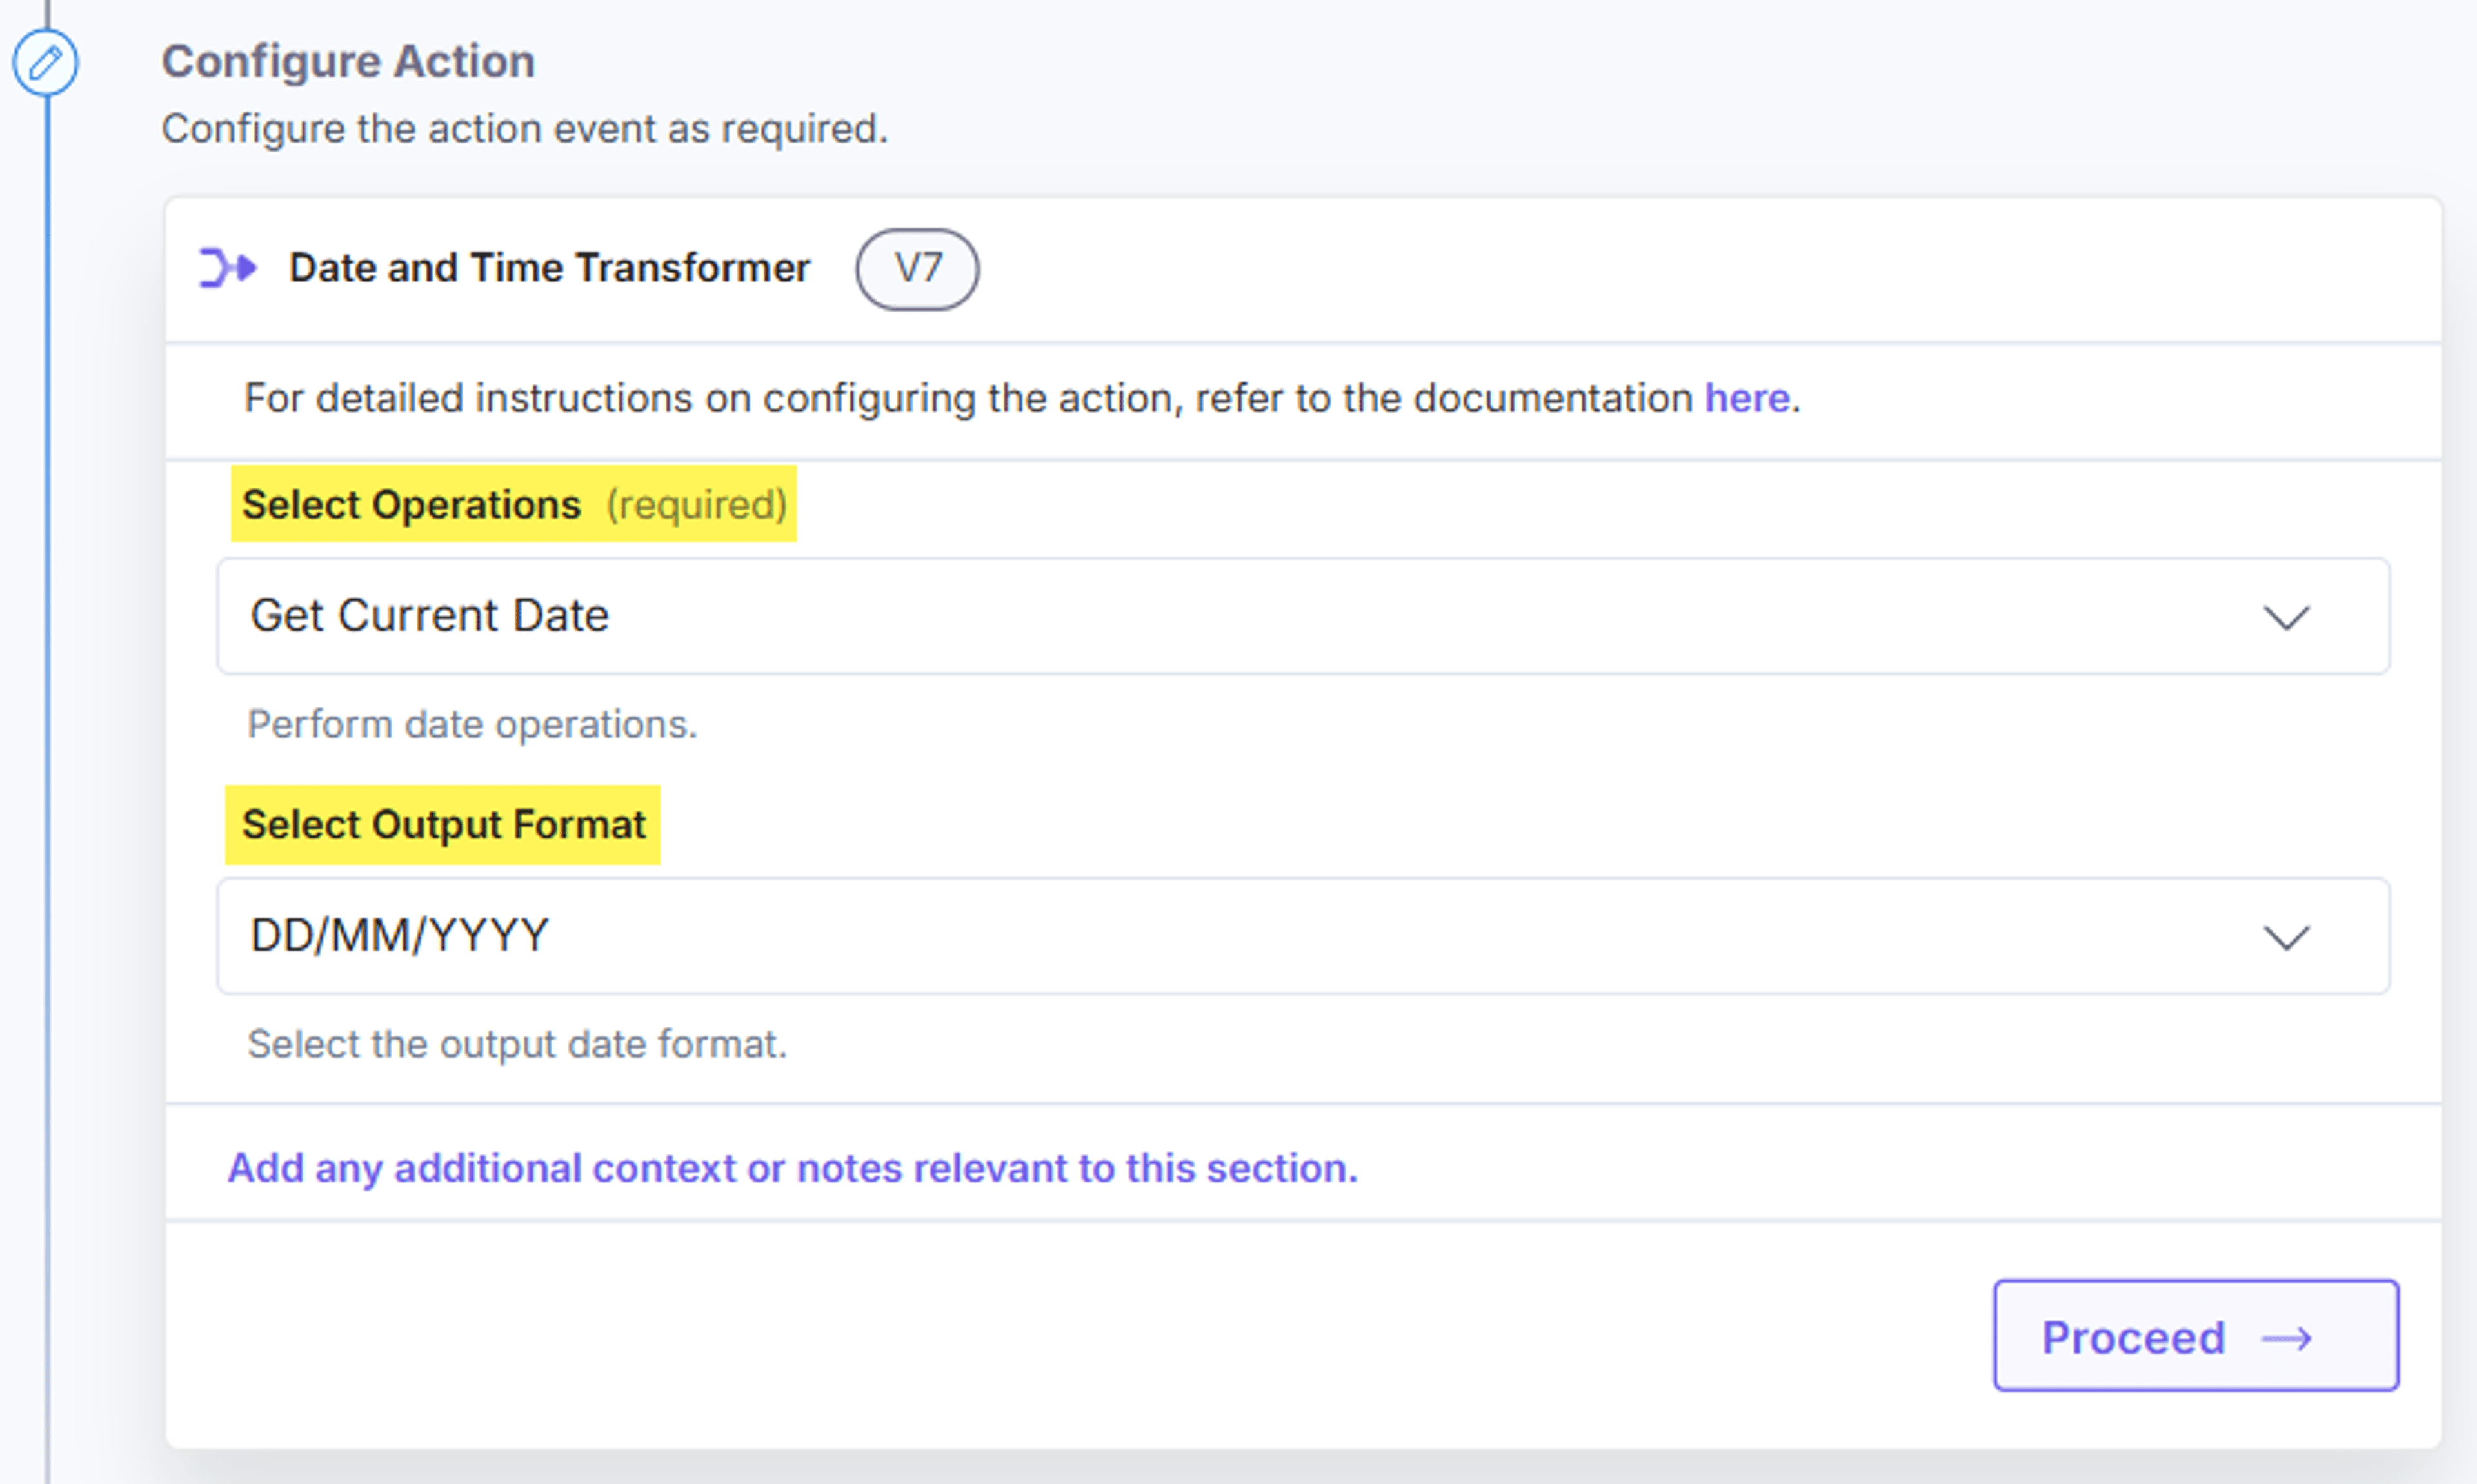Click the arrow icon on the Proceed button
The width and height of the screenshot is (2477, 1484).
pos(2287,1338)
